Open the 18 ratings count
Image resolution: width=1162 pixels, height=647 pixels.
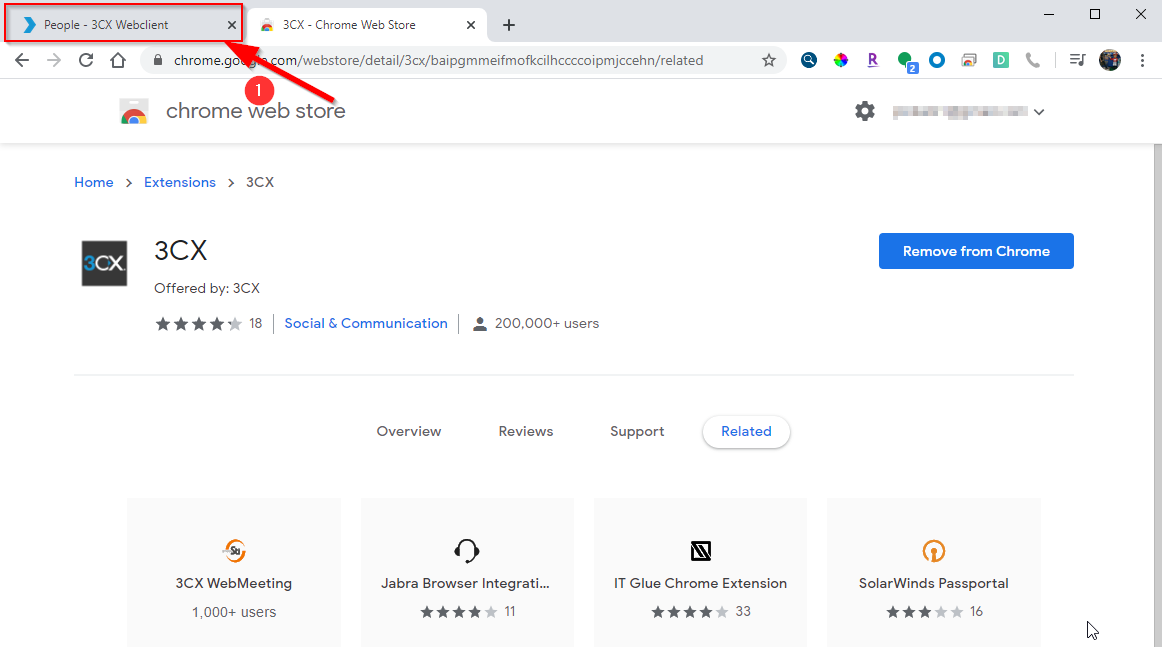pos(256,324)
